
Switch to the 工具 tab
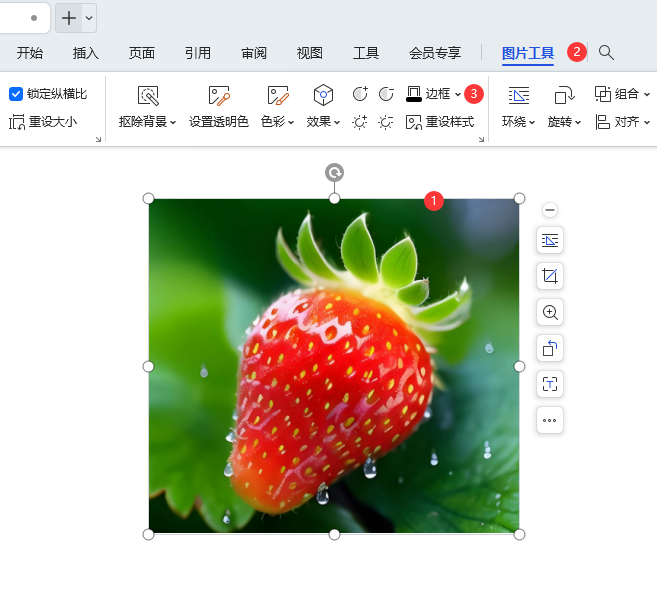(x=366, y=53)
